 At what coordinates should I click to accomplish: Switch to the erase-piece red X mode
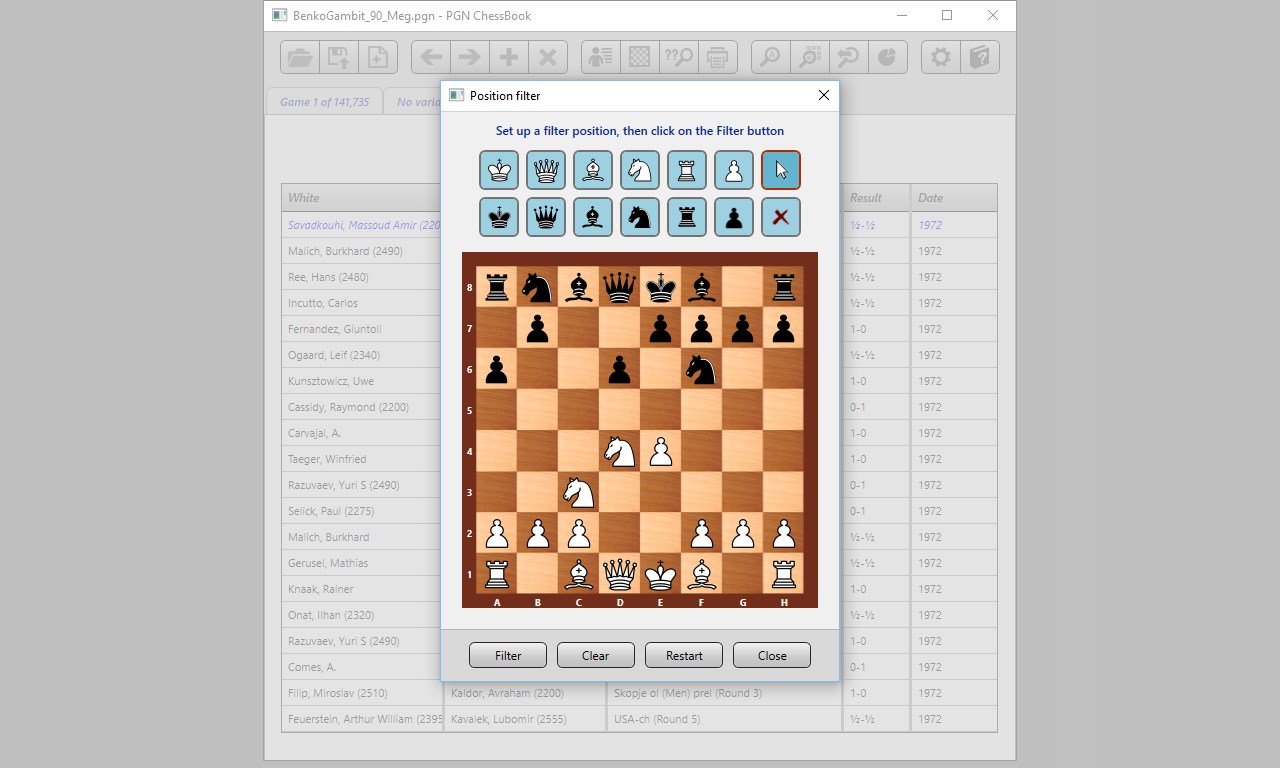click(x=781, y=217)
